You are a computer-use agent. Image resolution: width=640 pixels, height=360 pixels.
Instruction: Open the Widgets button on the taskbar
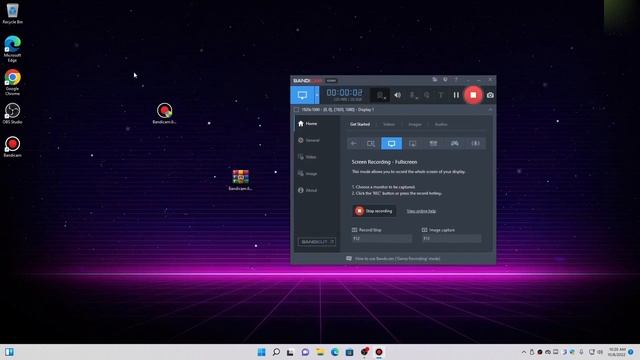pyautogui.click(x=9, y=352)
